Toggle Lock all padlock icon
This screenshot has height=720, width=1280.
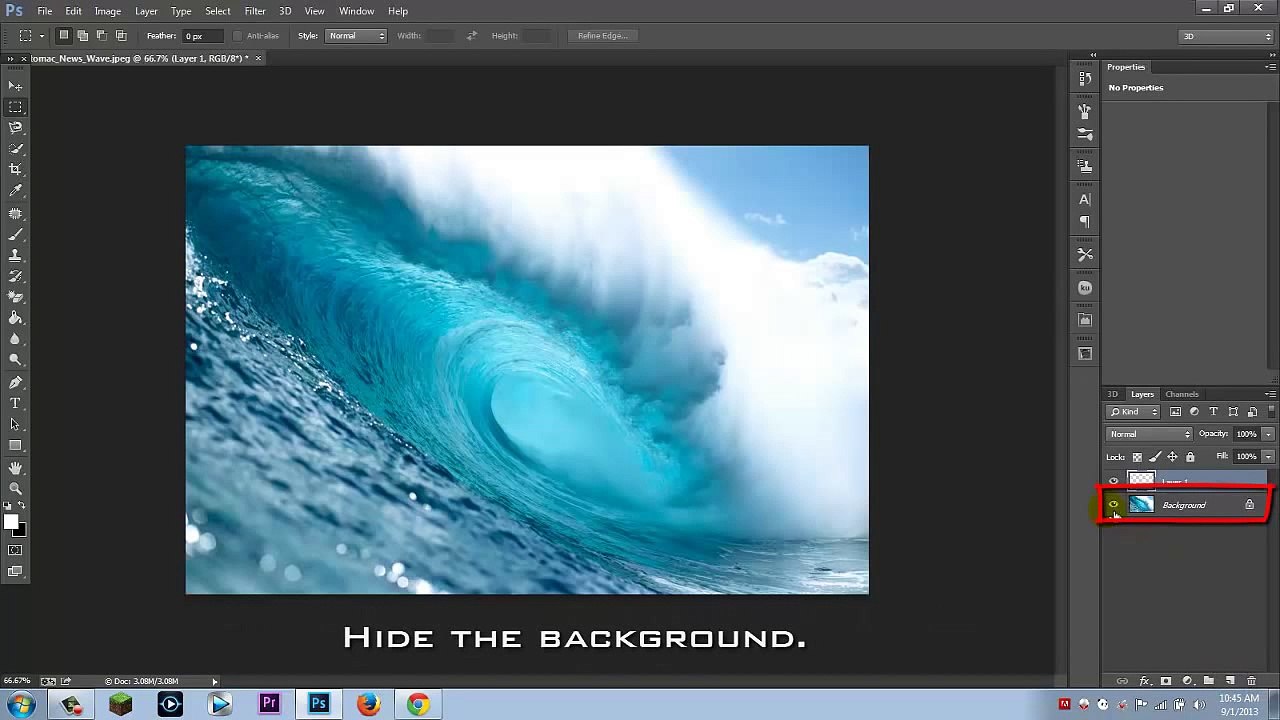point(1190,457)
